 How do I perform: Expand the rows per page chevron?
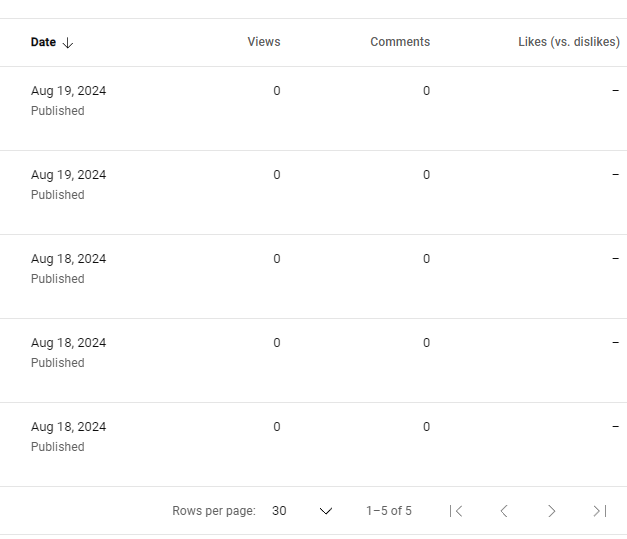click(x=325, y=511)
